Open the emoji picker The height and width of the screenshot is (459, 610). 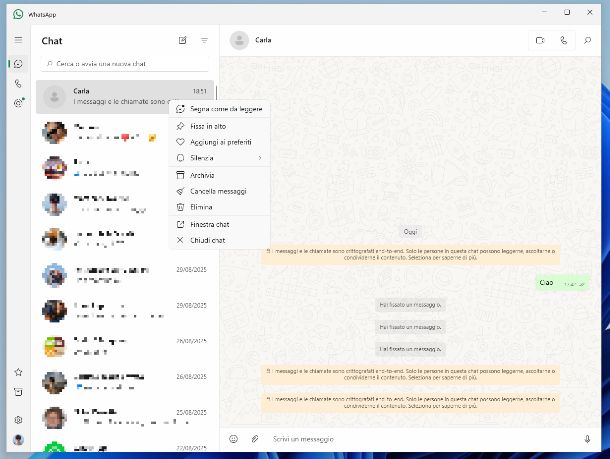tap(233, 439)
